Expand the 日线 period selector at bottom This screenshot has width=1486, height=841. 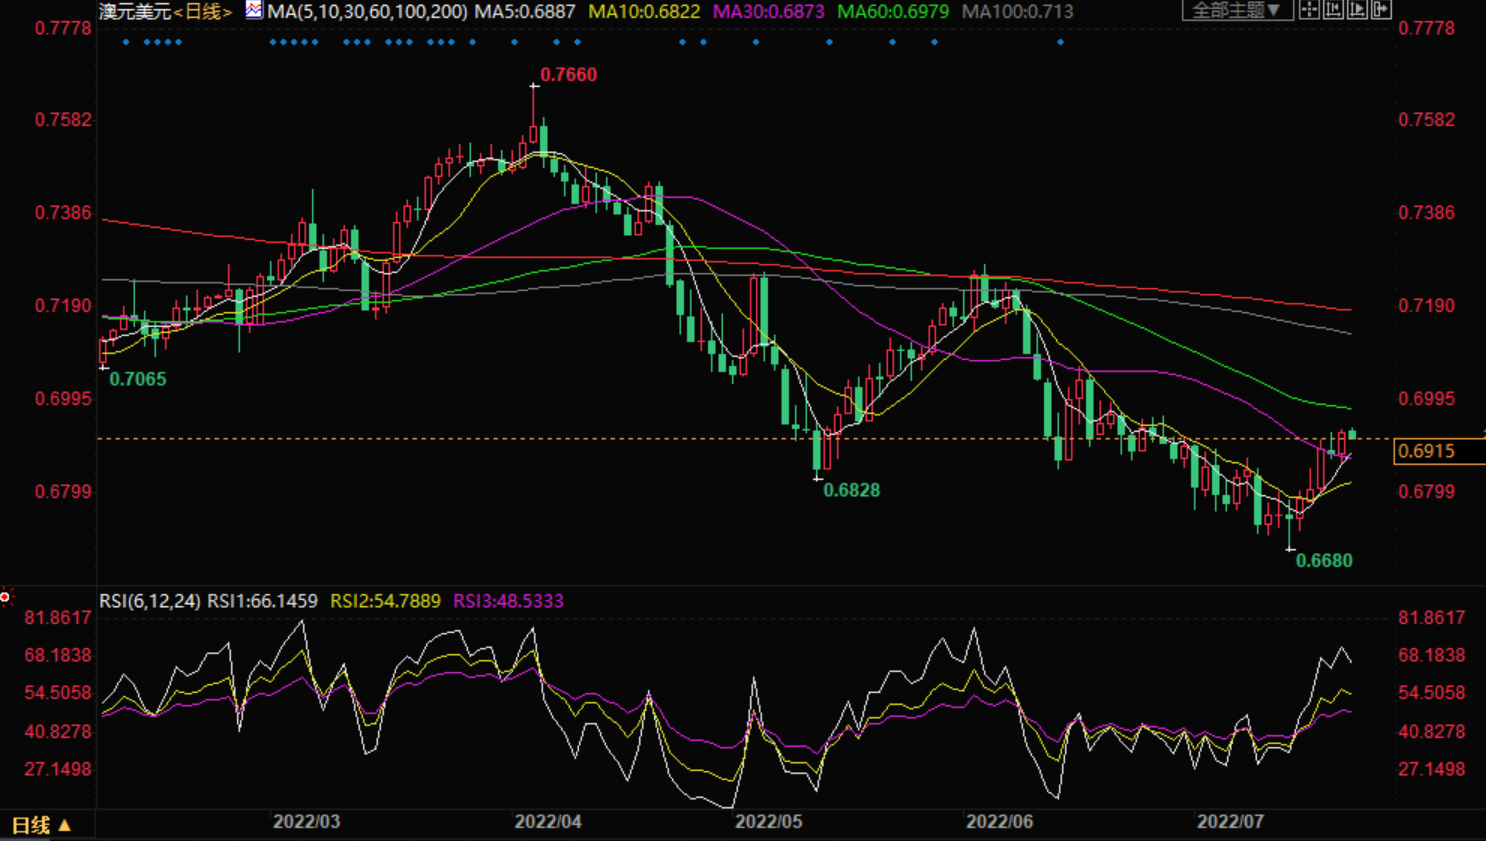41,825
